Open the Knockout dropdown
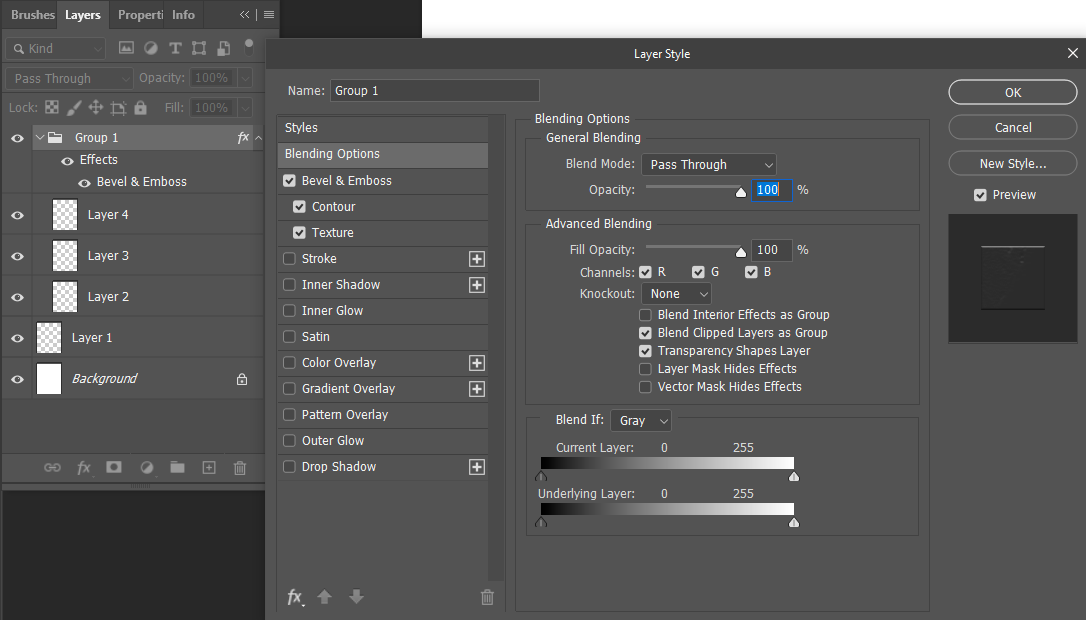 tap(676, 294)
